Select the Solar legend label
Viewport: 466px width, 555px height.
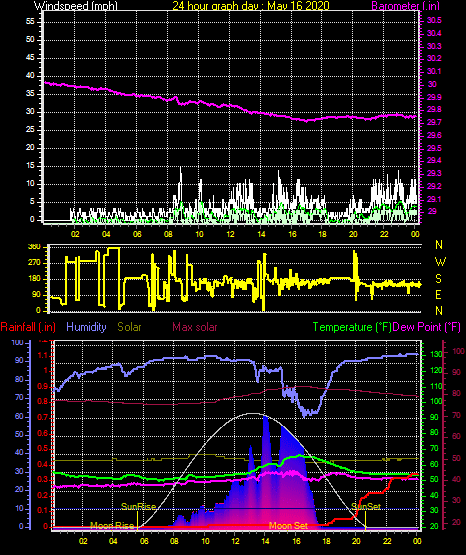click(x=129, y=327)
